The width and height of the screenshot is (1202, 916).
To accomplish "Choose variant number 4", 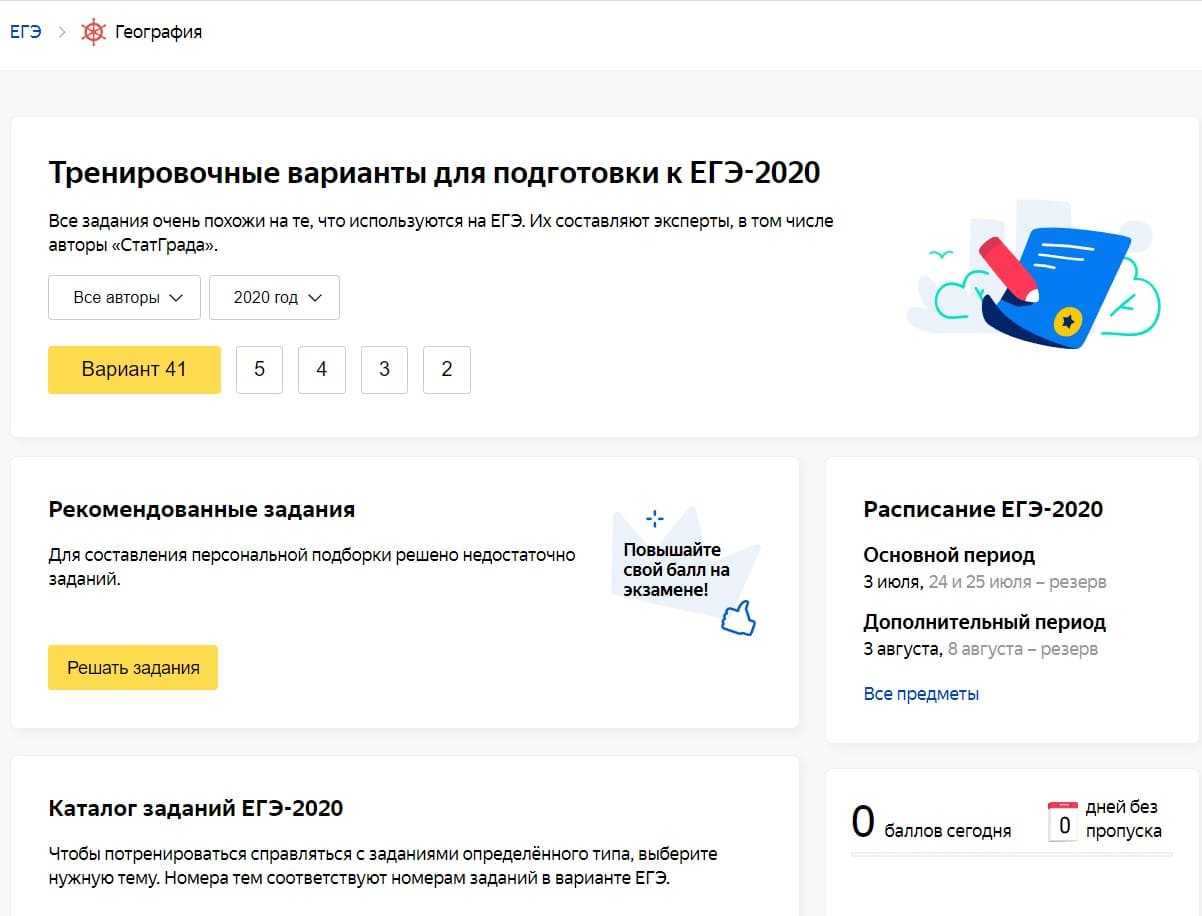I will pos(322,369).
